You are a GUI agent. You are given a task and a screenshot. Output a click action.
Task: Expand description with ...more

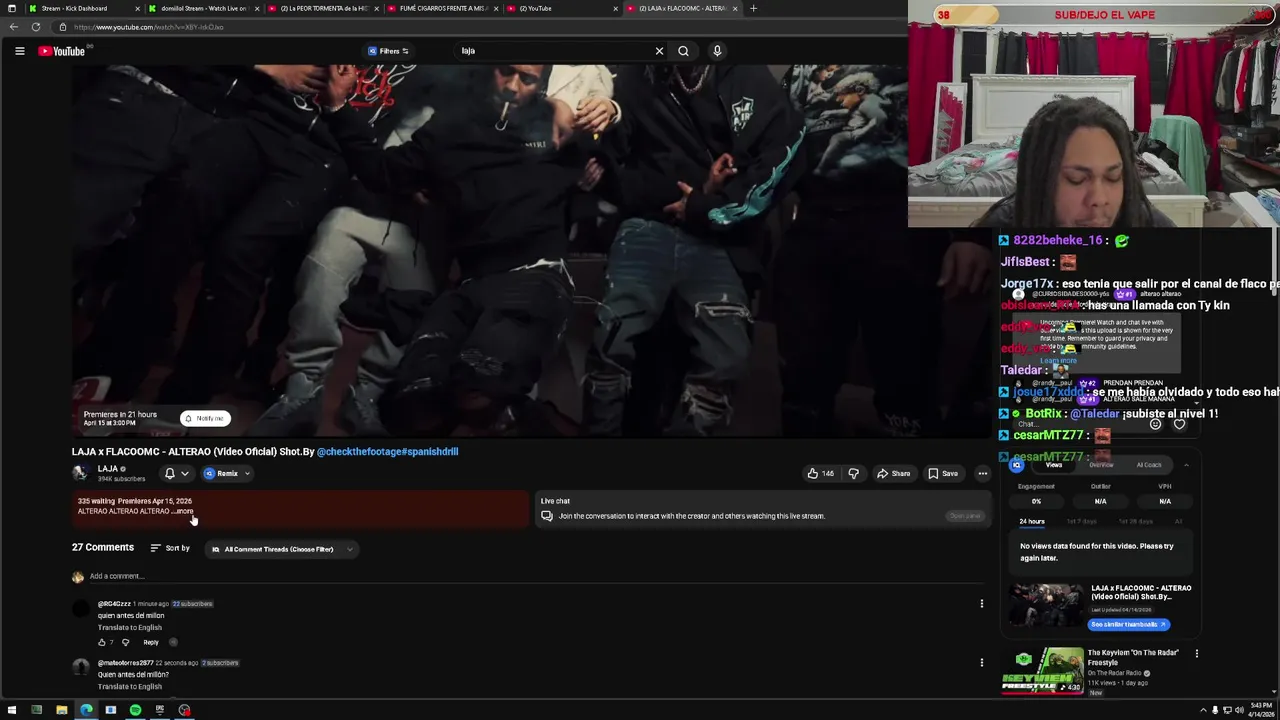(184, 511)
